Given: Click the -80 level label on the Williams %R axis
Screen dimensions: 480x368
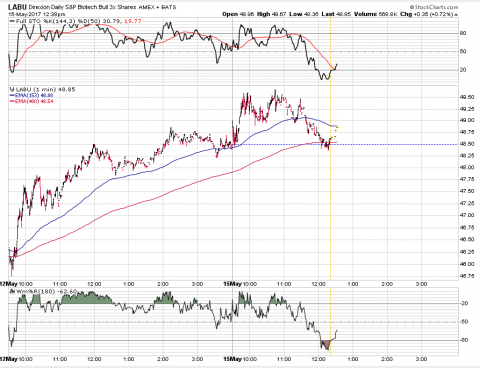Looking at the screenshot, I should pyautogui.click(x=464, y=340).
